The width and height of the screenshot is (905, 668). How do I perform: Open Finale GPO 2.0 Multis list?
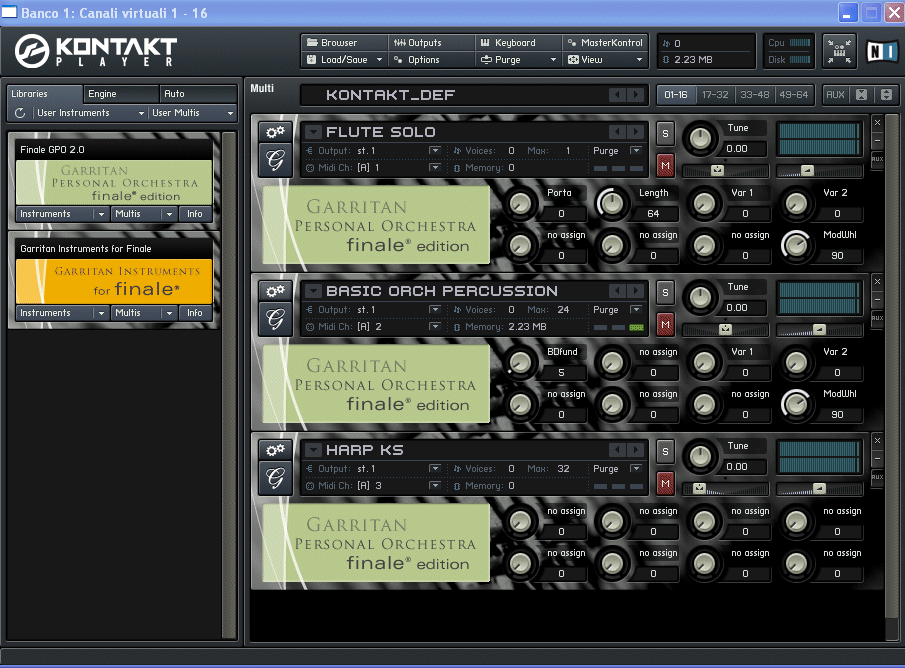pos(143,214)
